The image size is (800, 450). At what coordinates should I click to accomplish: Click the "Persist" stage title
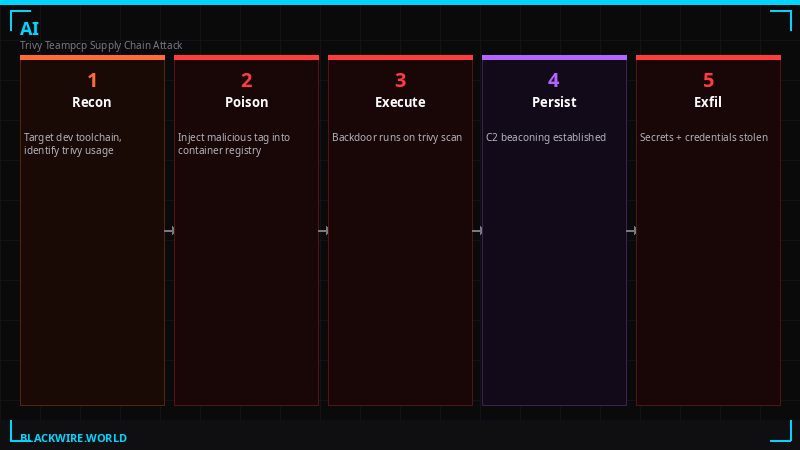tap(554, 102)
